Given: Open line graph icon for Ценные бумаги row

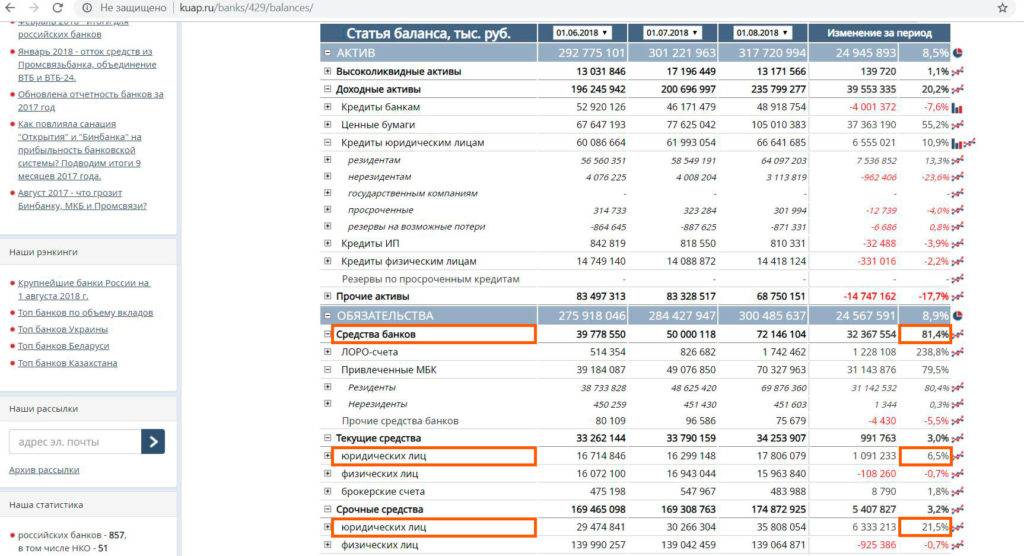Looking at the screenshot, I should point(958,125).
